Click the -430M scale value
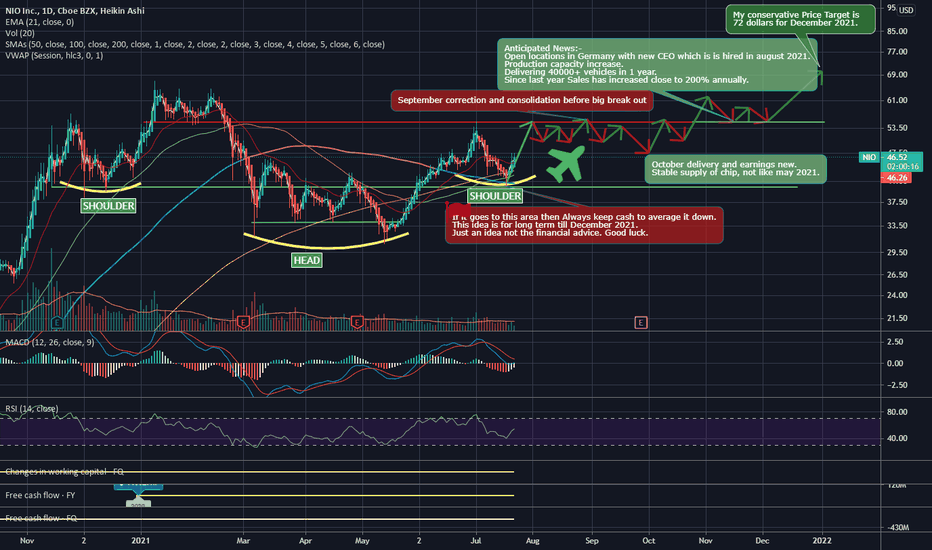The width and height of the screenshot is (932, 550). click(x=898, y=527)
